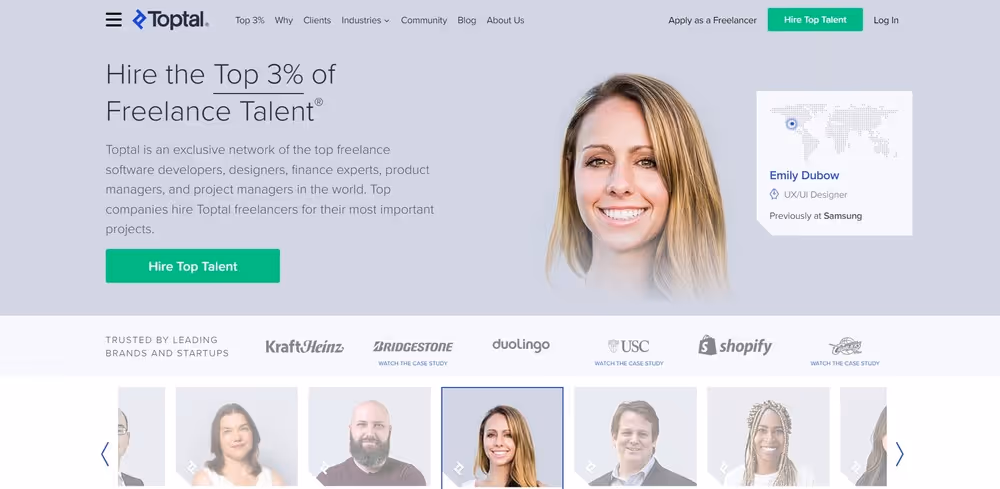Click the KraftHeinz brand logo

304,346
